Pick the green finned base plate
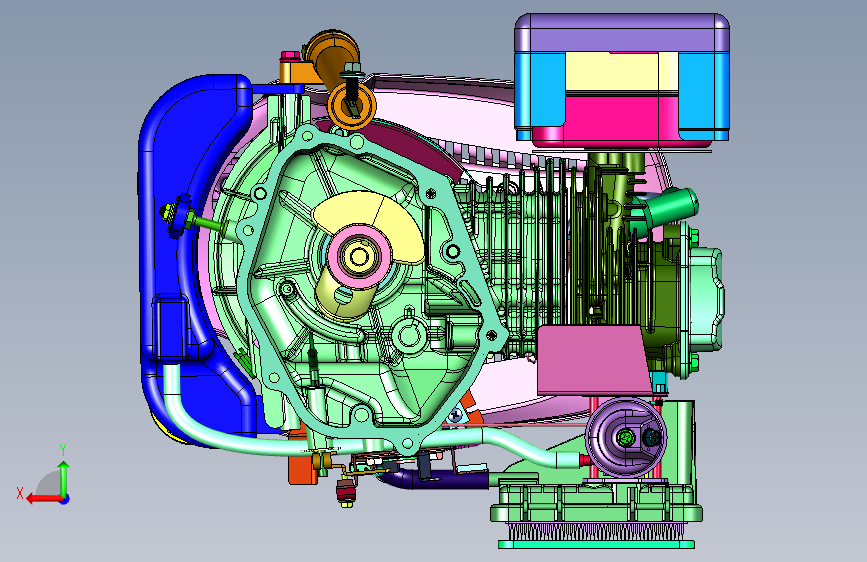The image size is (867, 562). click(x=596, y=506)
